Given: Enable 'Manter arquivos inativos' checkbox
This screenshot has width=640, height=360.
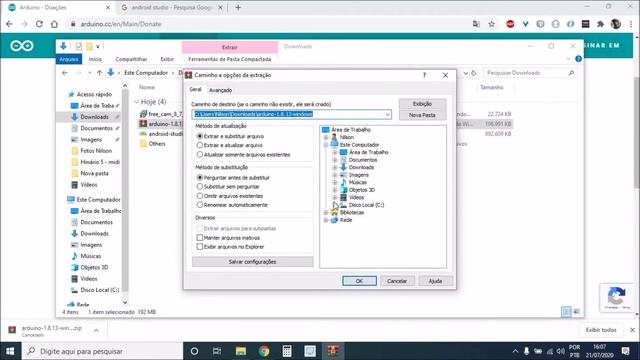Looking at the screenshot, I should [200, 238].
